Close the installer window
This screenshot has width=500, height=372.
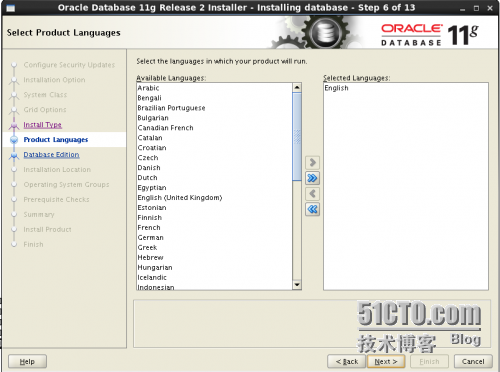pos(490,8)
